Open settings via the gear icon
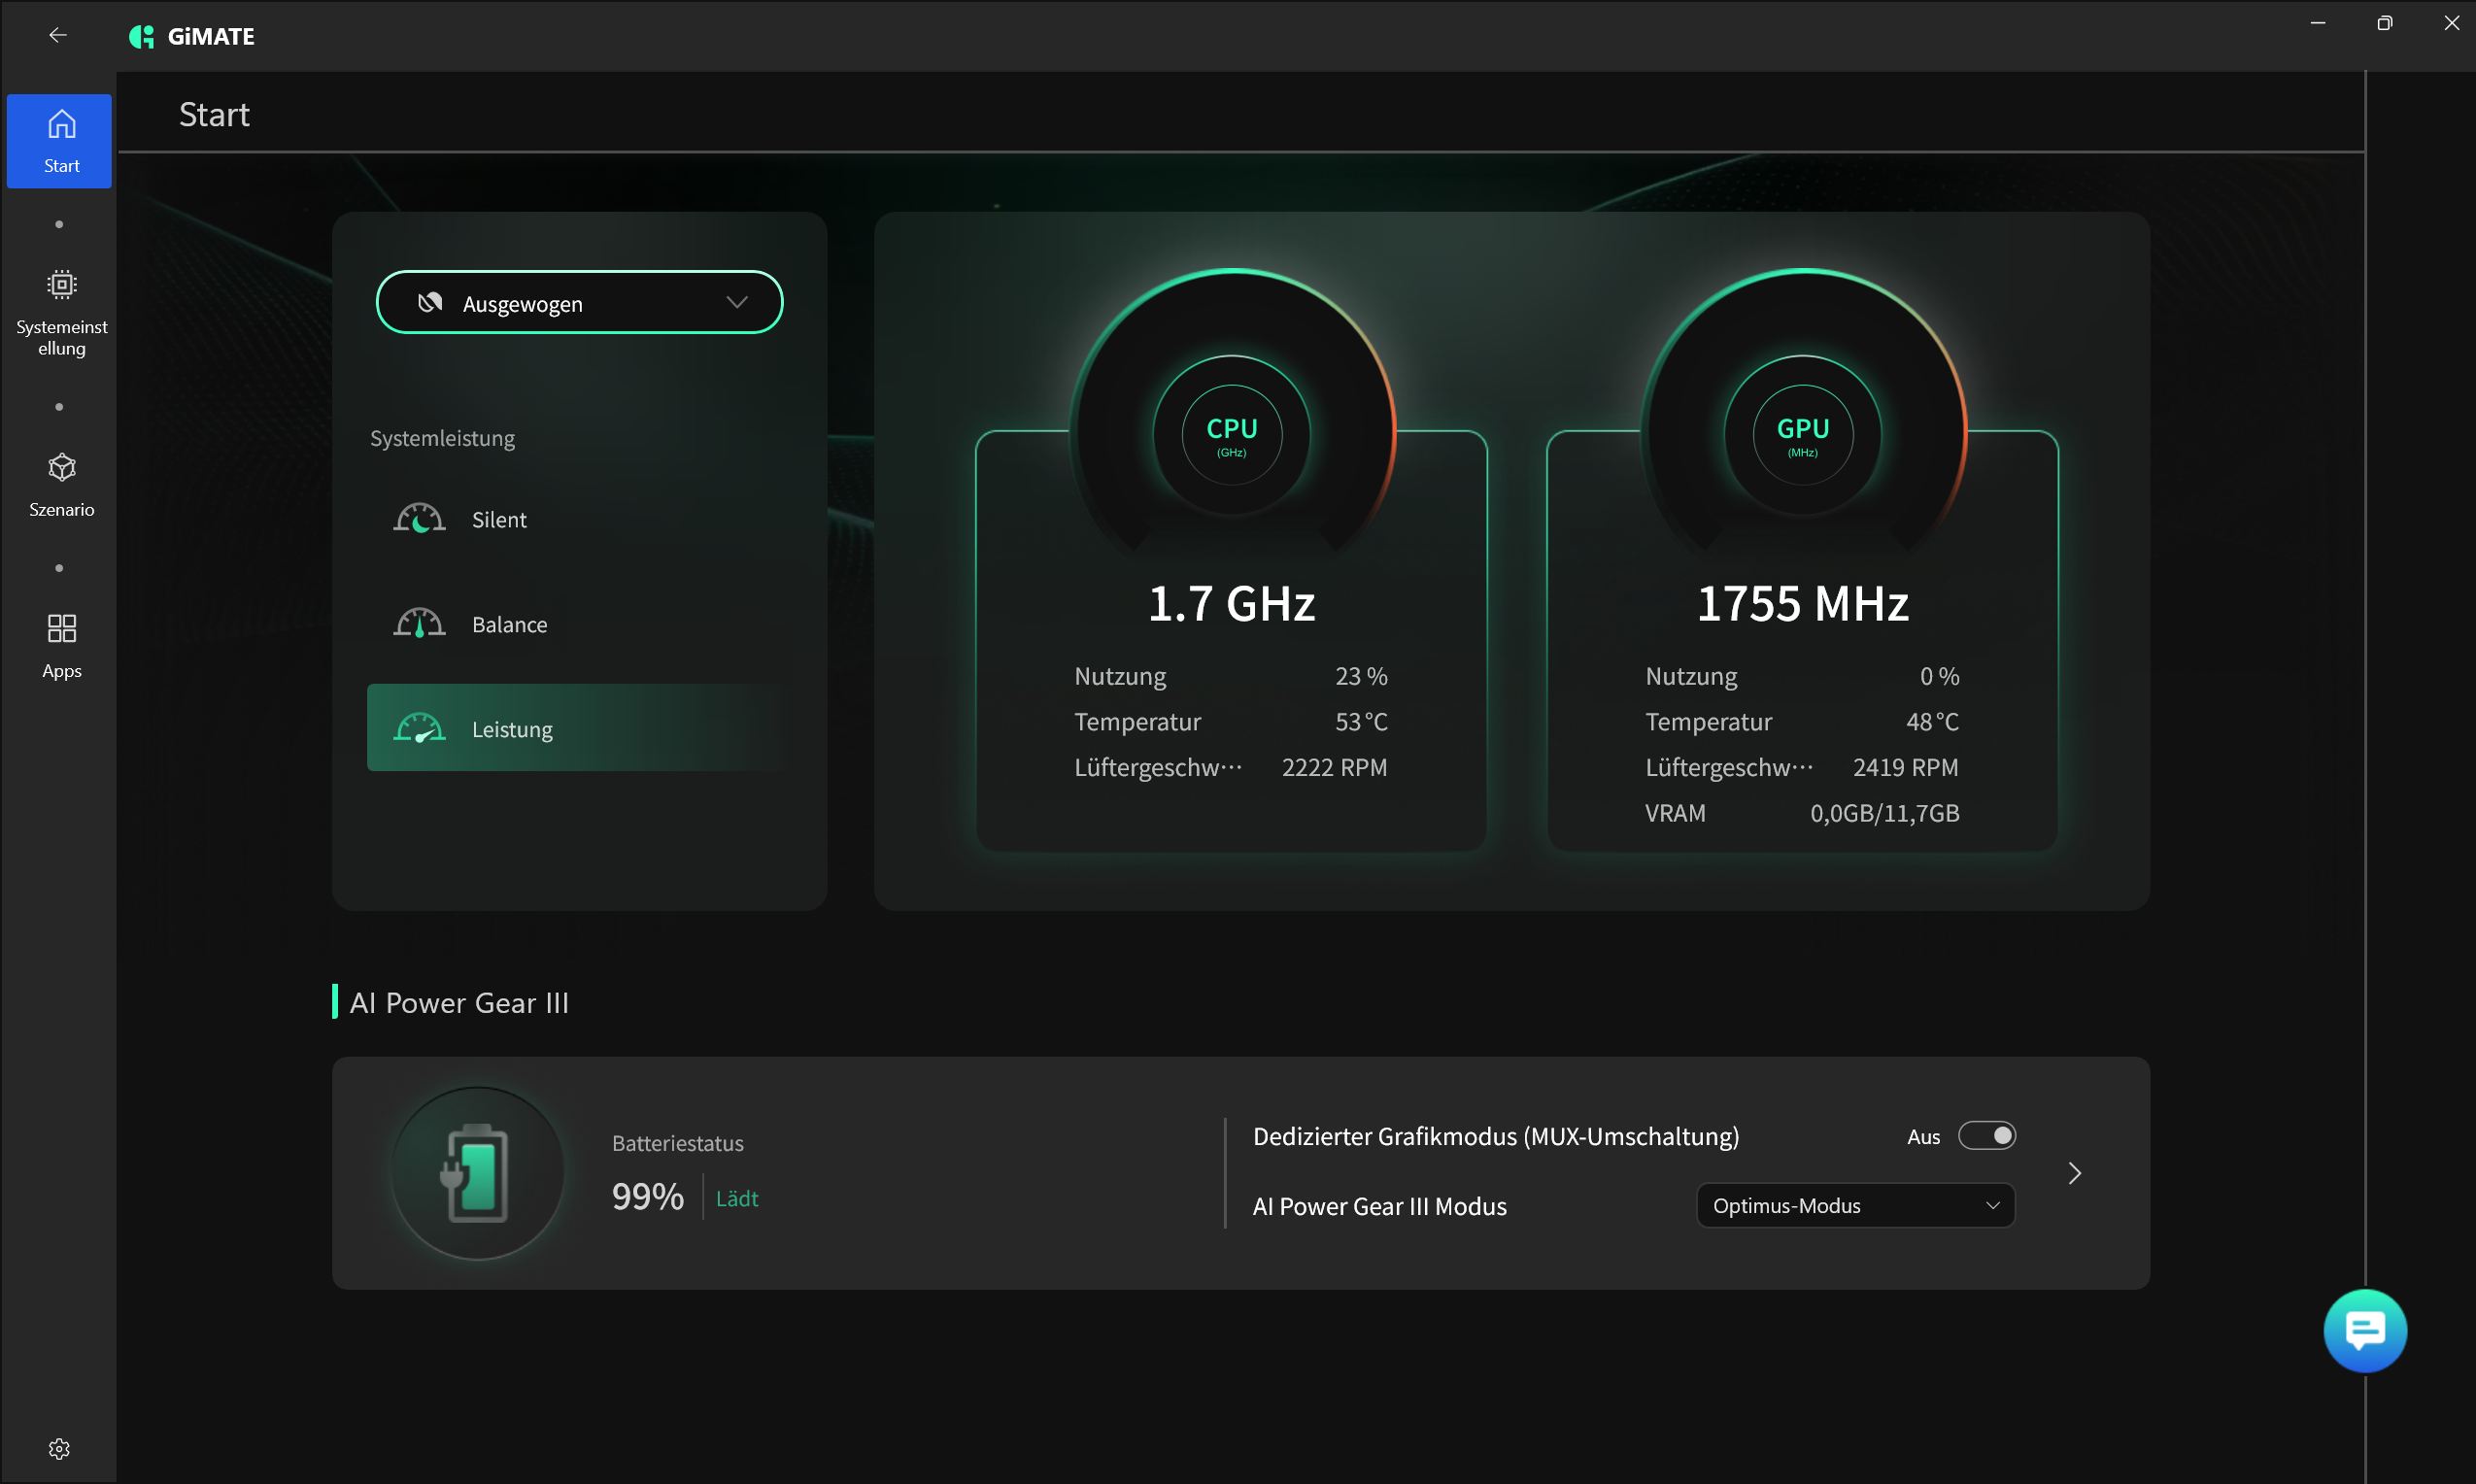The image size is (2476, 1484). (x=59, y=1448)
